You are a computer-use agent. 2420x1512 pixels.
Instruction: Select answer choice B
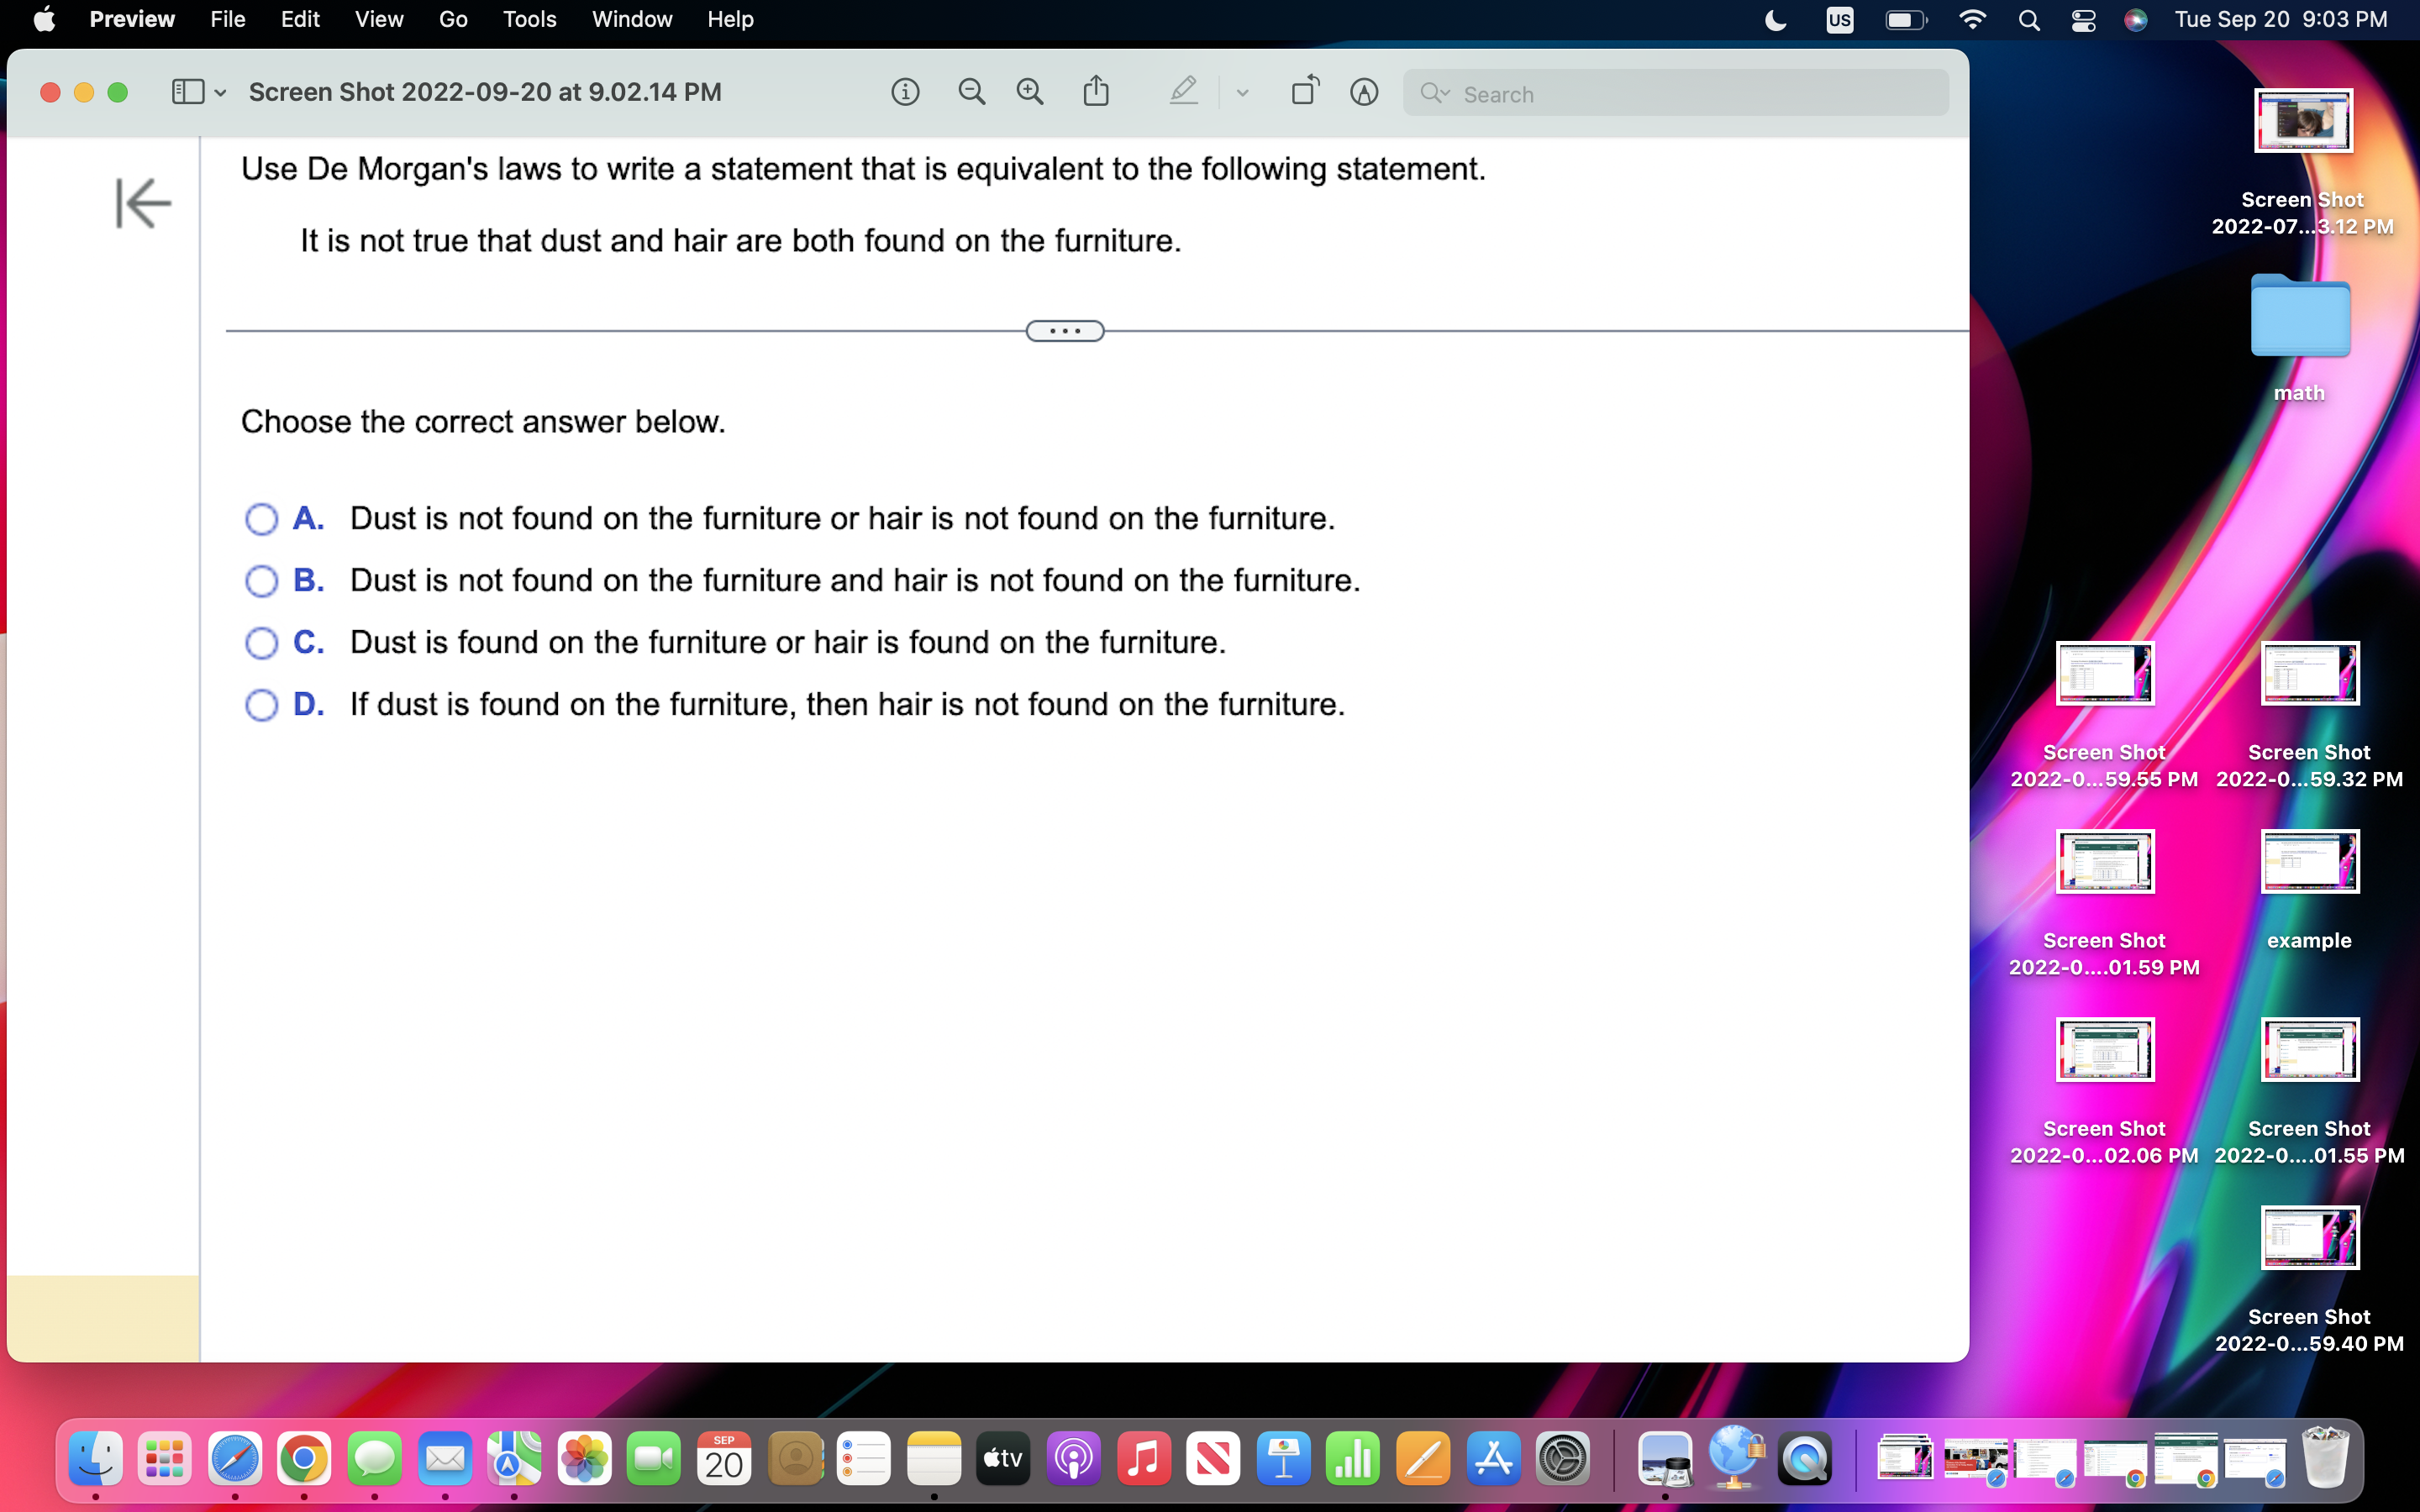tap(261, 581)
